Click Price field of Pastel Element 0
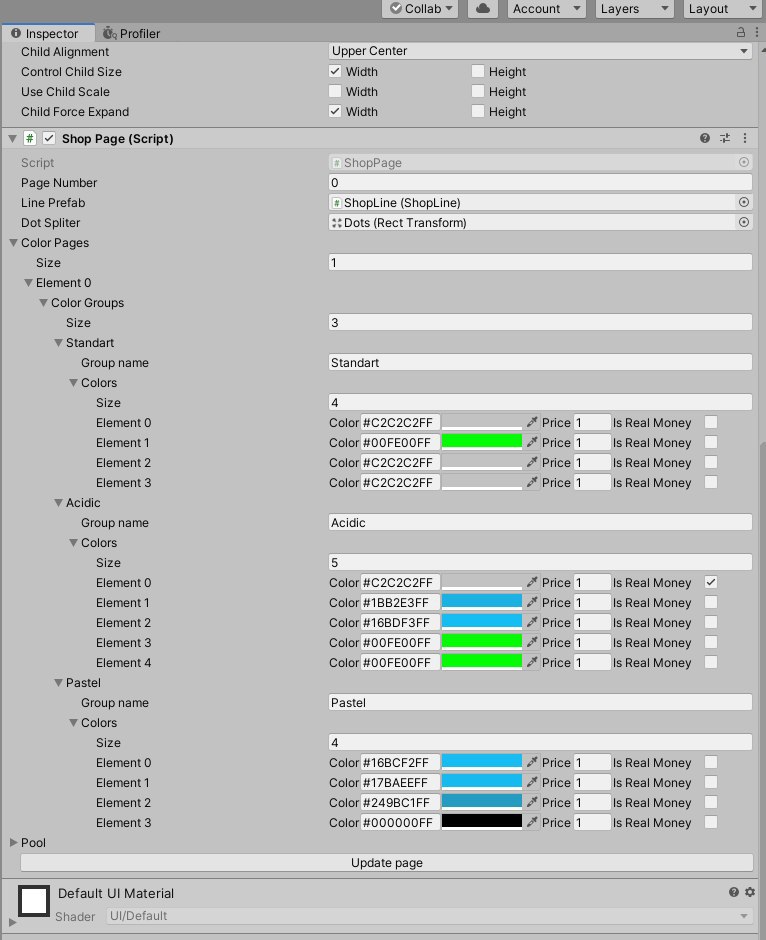The height and width of the screenshot is (940, 766). point(592,762)
